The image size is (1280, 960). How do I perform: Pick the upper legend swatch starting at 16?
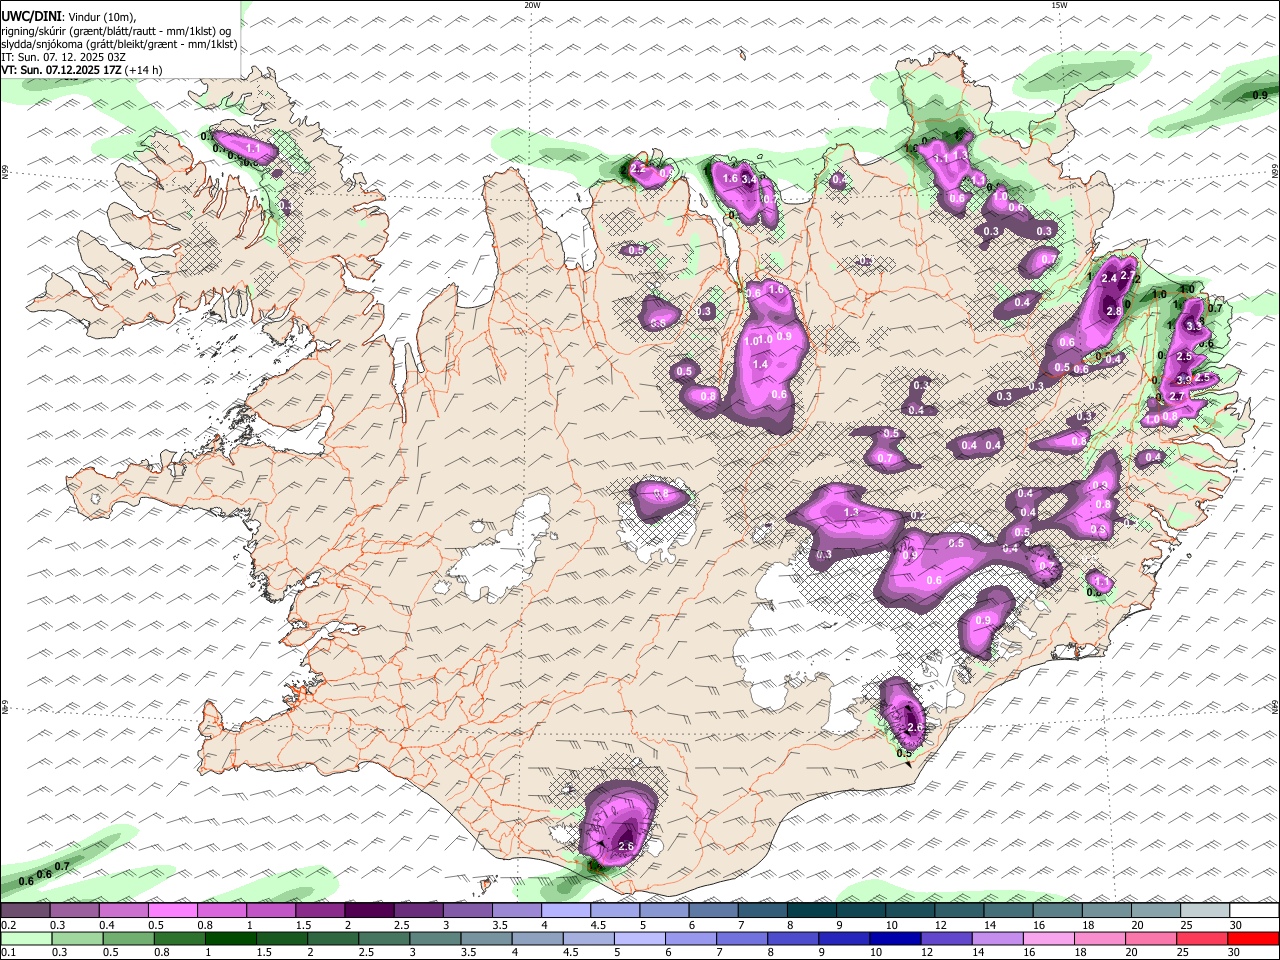tap(1057, 911)
